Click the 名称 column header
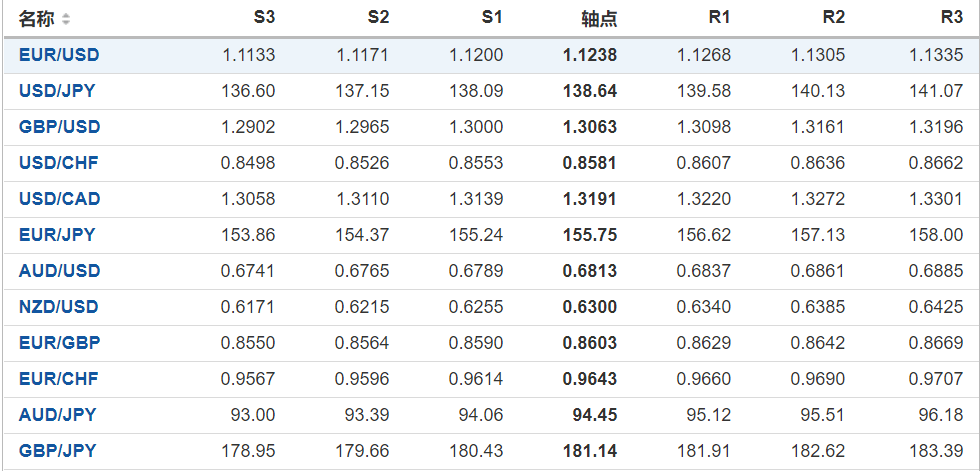The image size is (980, 471). coord(37,19)
